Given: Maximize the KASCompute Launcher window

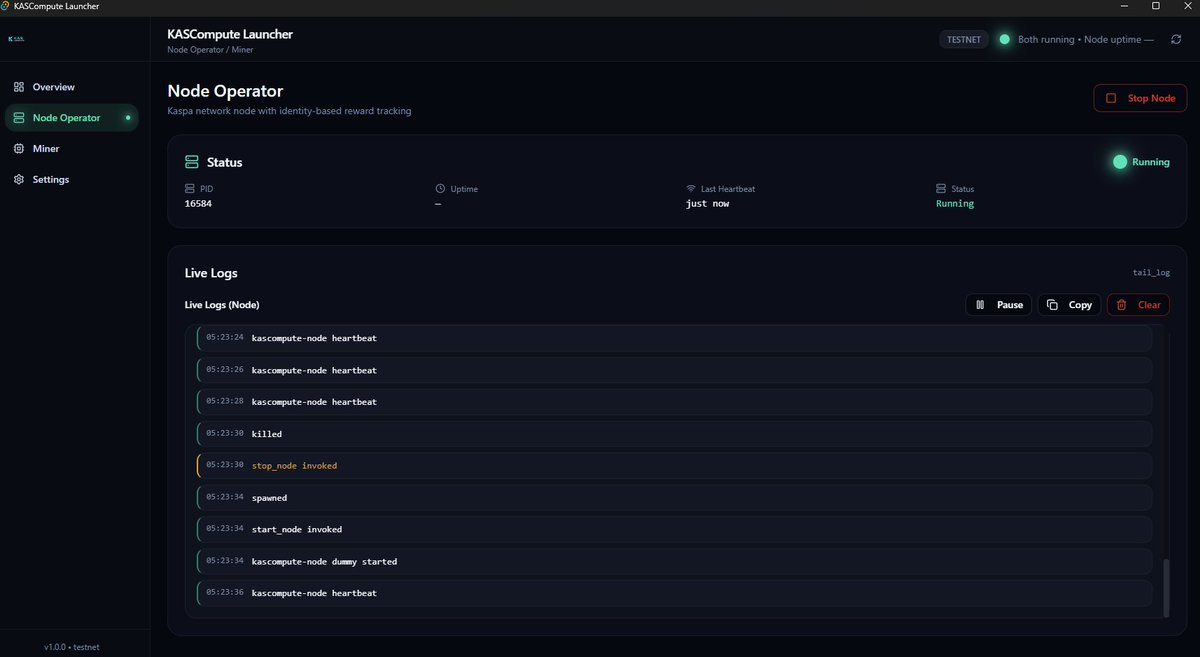Looking at the screenshot, I should point(1156,6).
